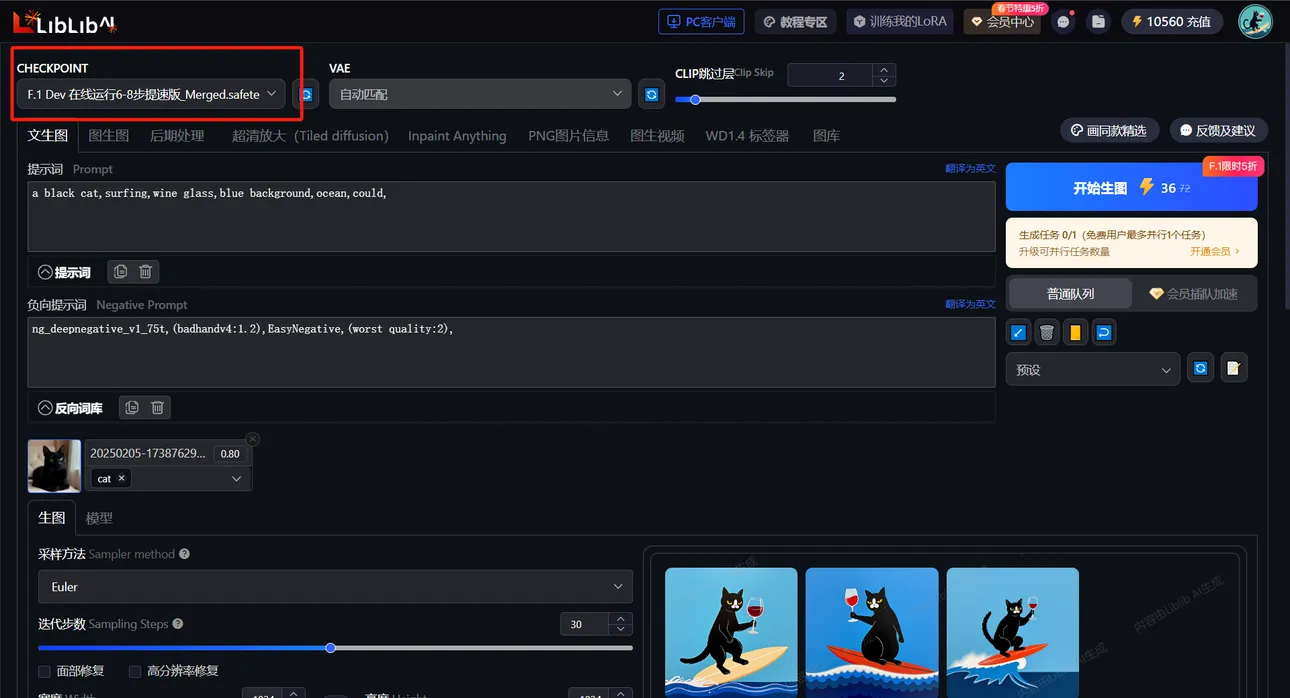Show Sampler method help tooltip icon
1290x698 pixels.
click(x=184, y=554)
